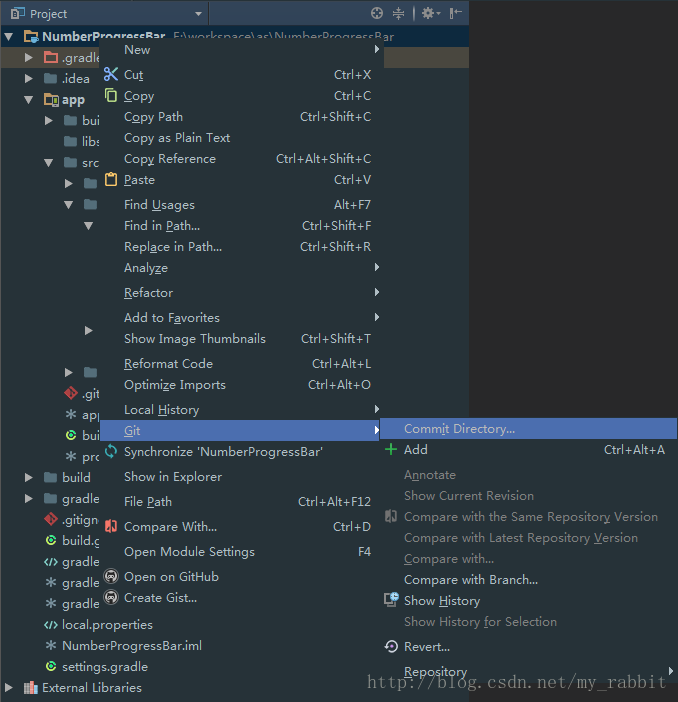Hide the Project panel with the hide icon
The height and width of the screenshot is (702, 678).
(x=455, y=13)
